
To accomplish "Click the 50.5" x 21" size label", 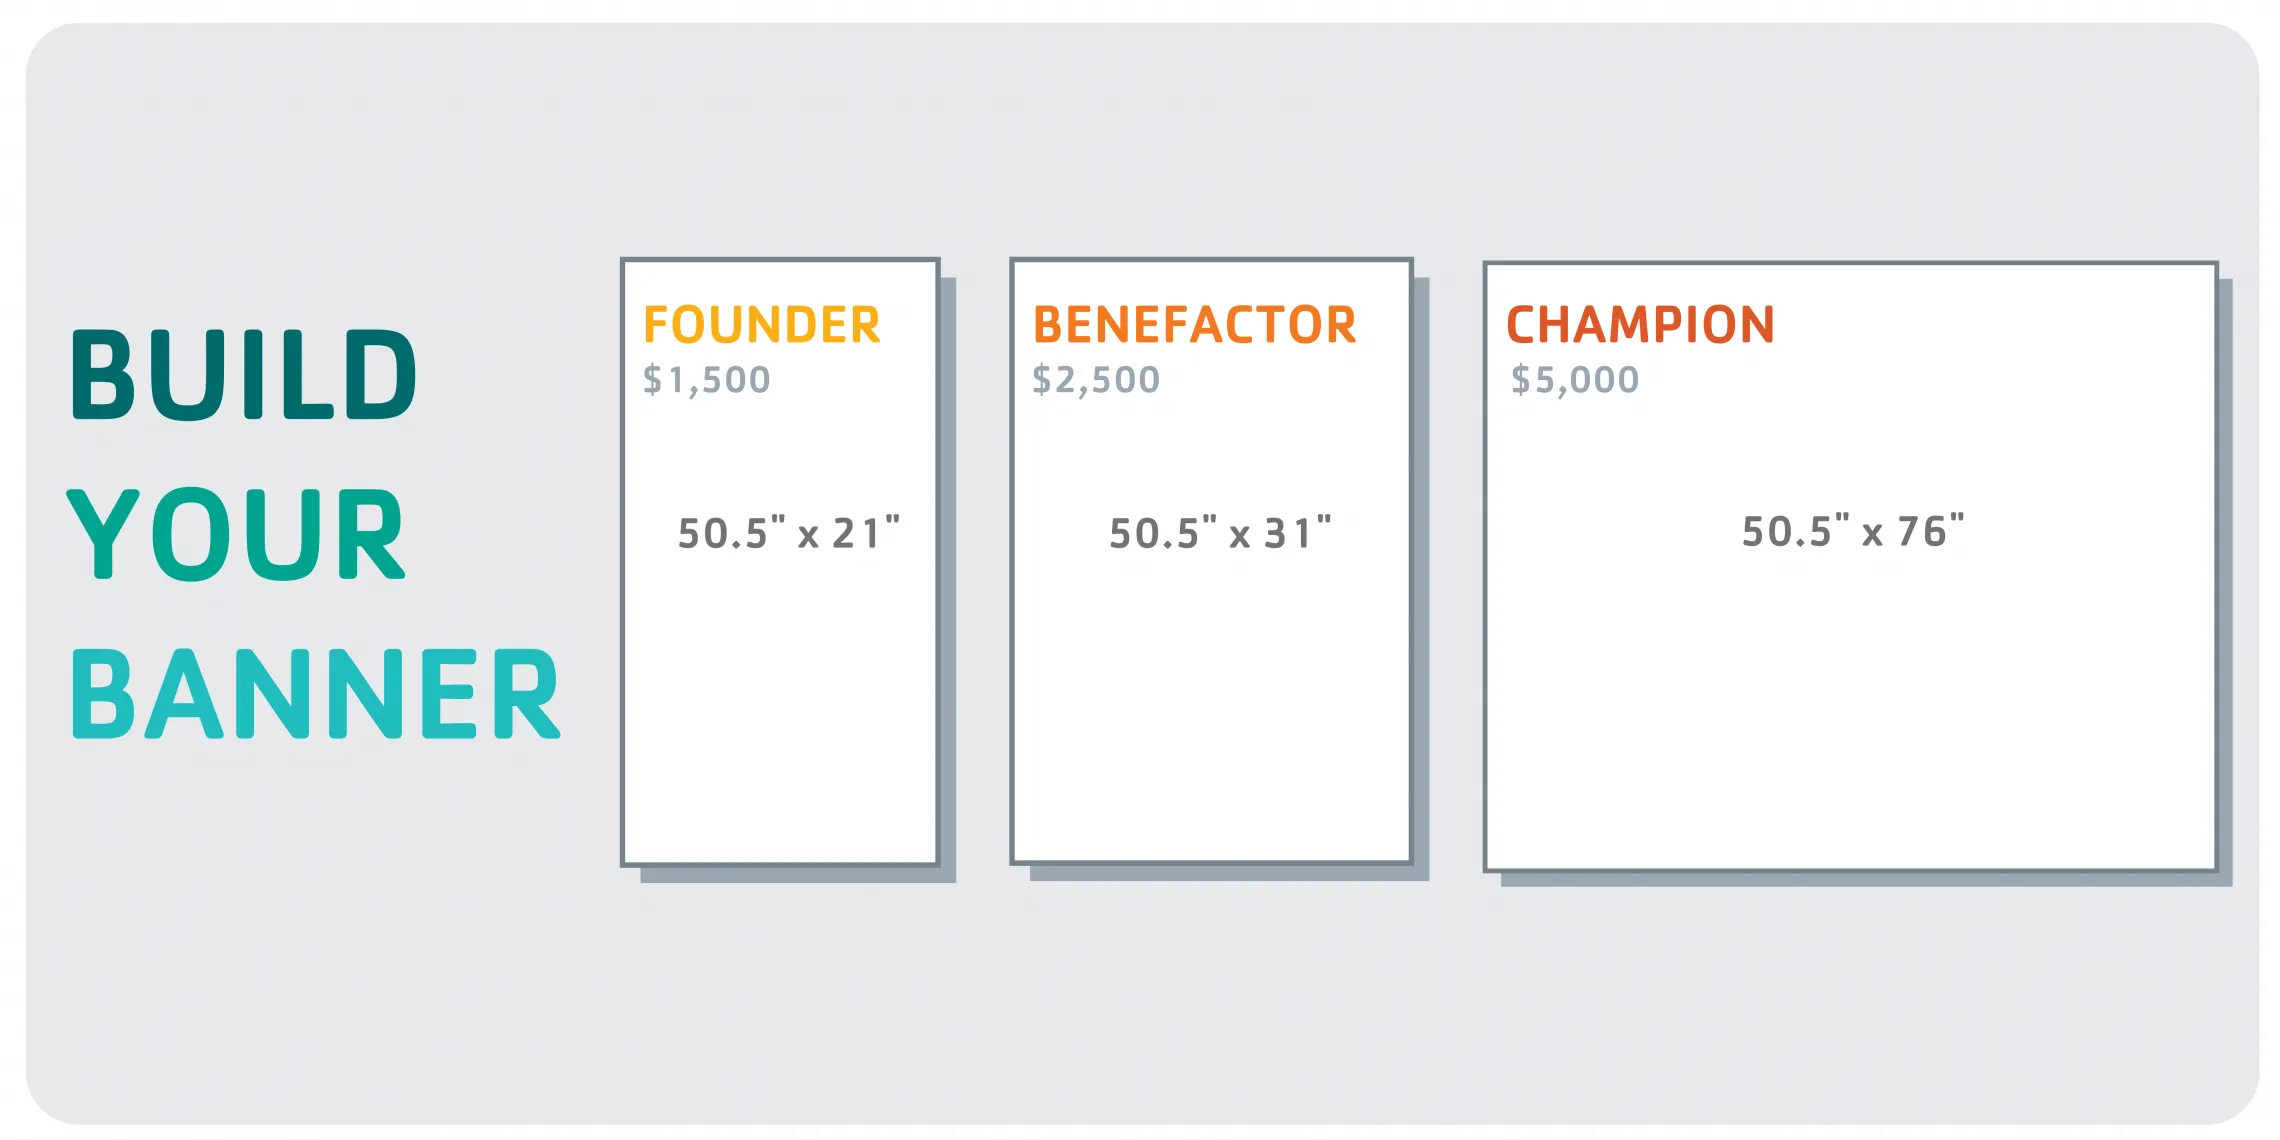I will (x=788, y=532).
